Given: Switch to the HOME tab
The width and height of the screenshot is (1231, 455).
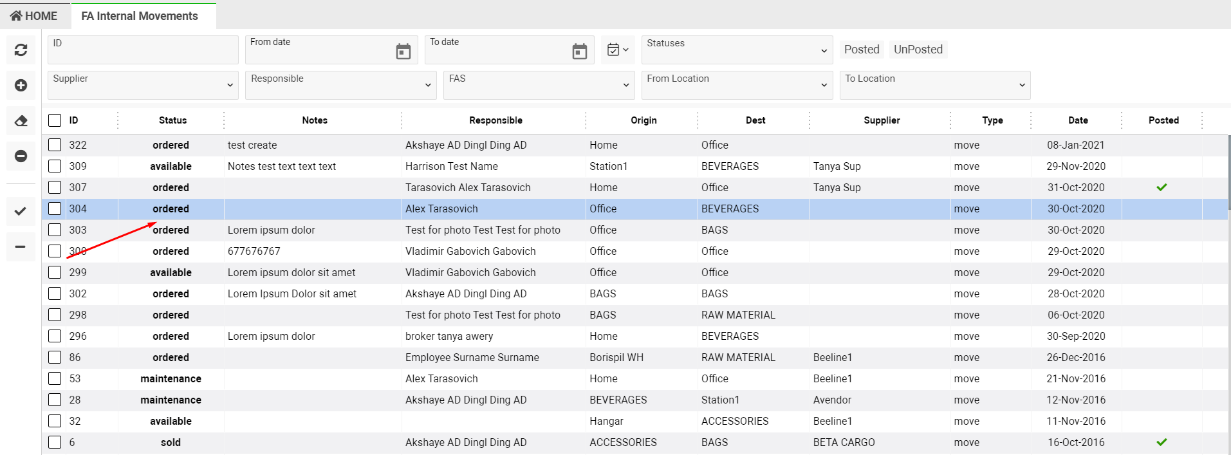Looking at the screenshot, I should (x=34, y=16).
